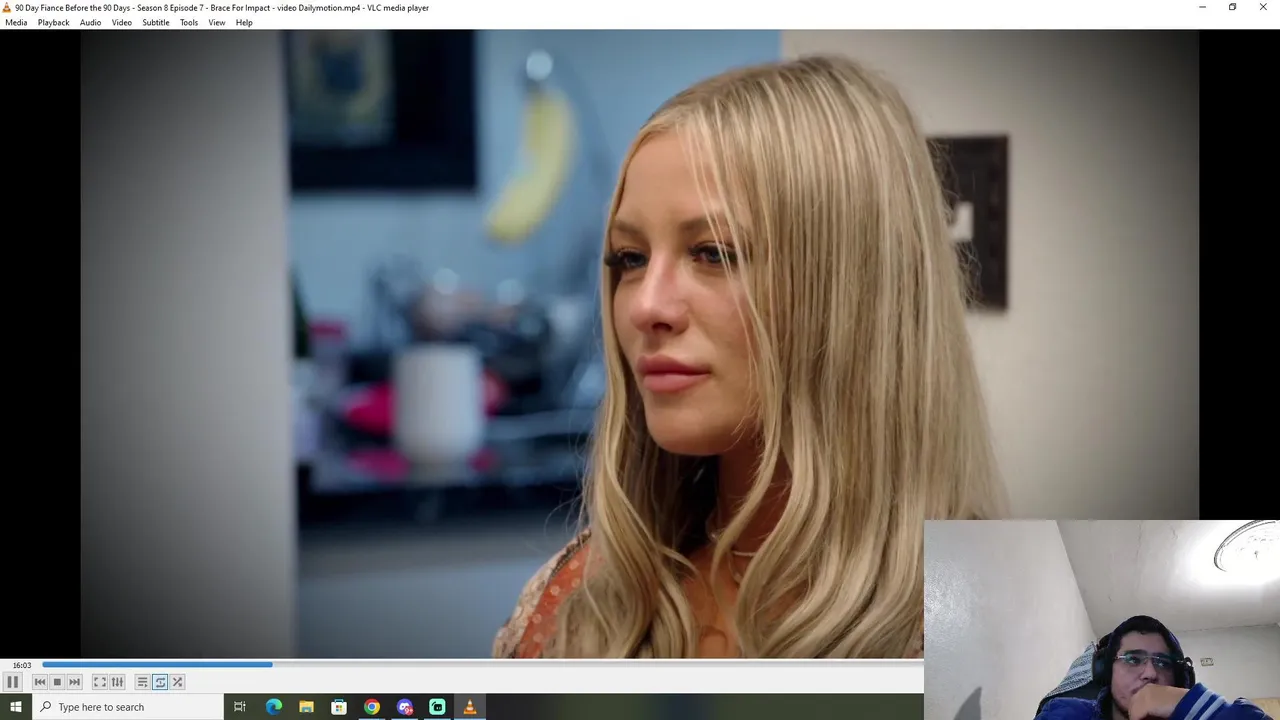The width and height of the screenshot is (1280, 720).
Task: Open the Media menu
Action: [16, 22]
